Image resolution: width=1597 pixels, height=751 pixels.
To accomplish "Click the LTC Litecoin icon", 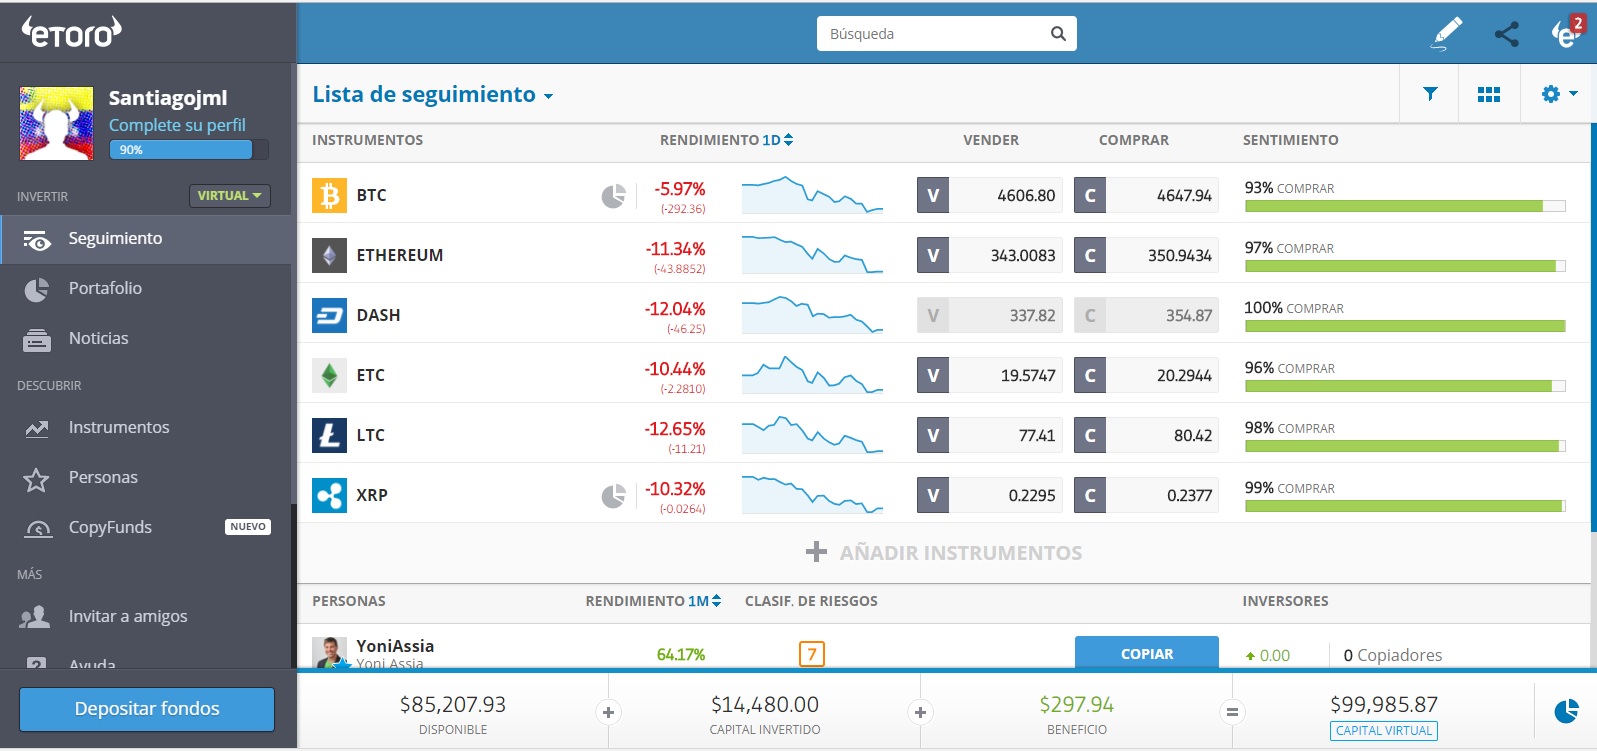I will coord(329,435).
